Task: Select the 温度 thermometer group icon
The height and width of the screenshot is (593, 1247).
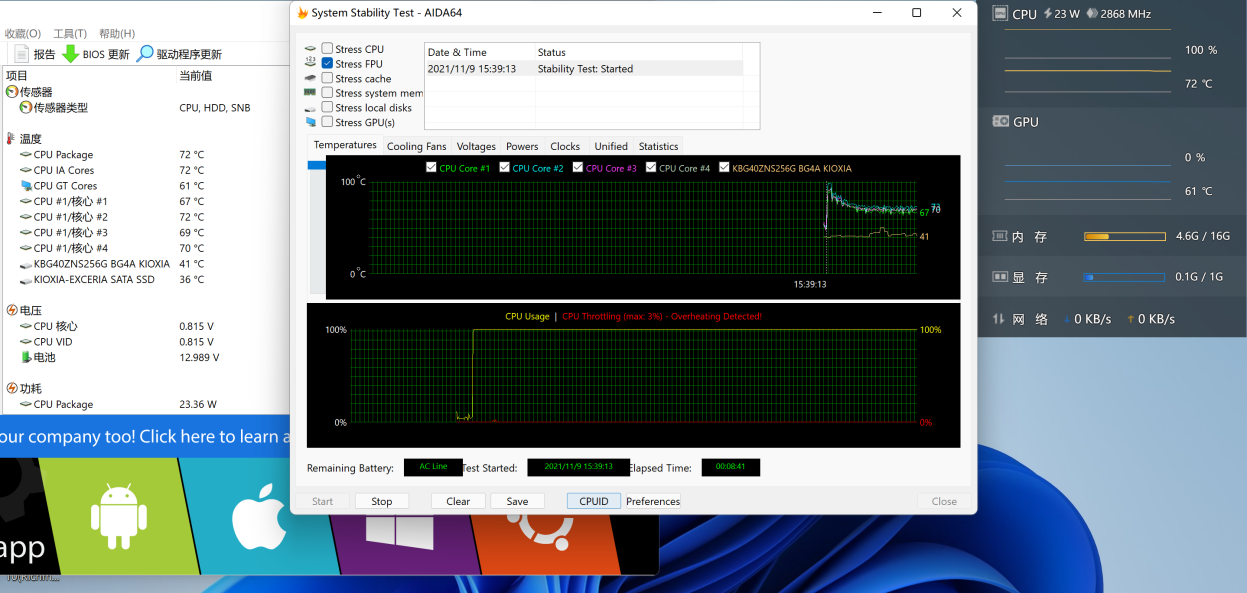Action: pyautogui.click(x=12, y=139)
